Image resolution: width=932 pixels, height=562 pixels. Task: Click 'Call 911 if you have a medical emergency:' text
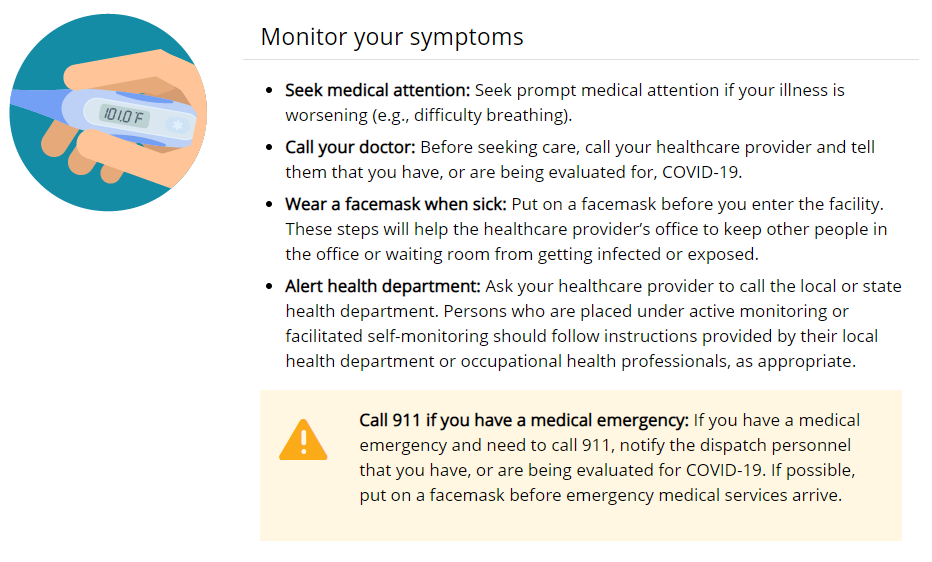click(524, 421)
